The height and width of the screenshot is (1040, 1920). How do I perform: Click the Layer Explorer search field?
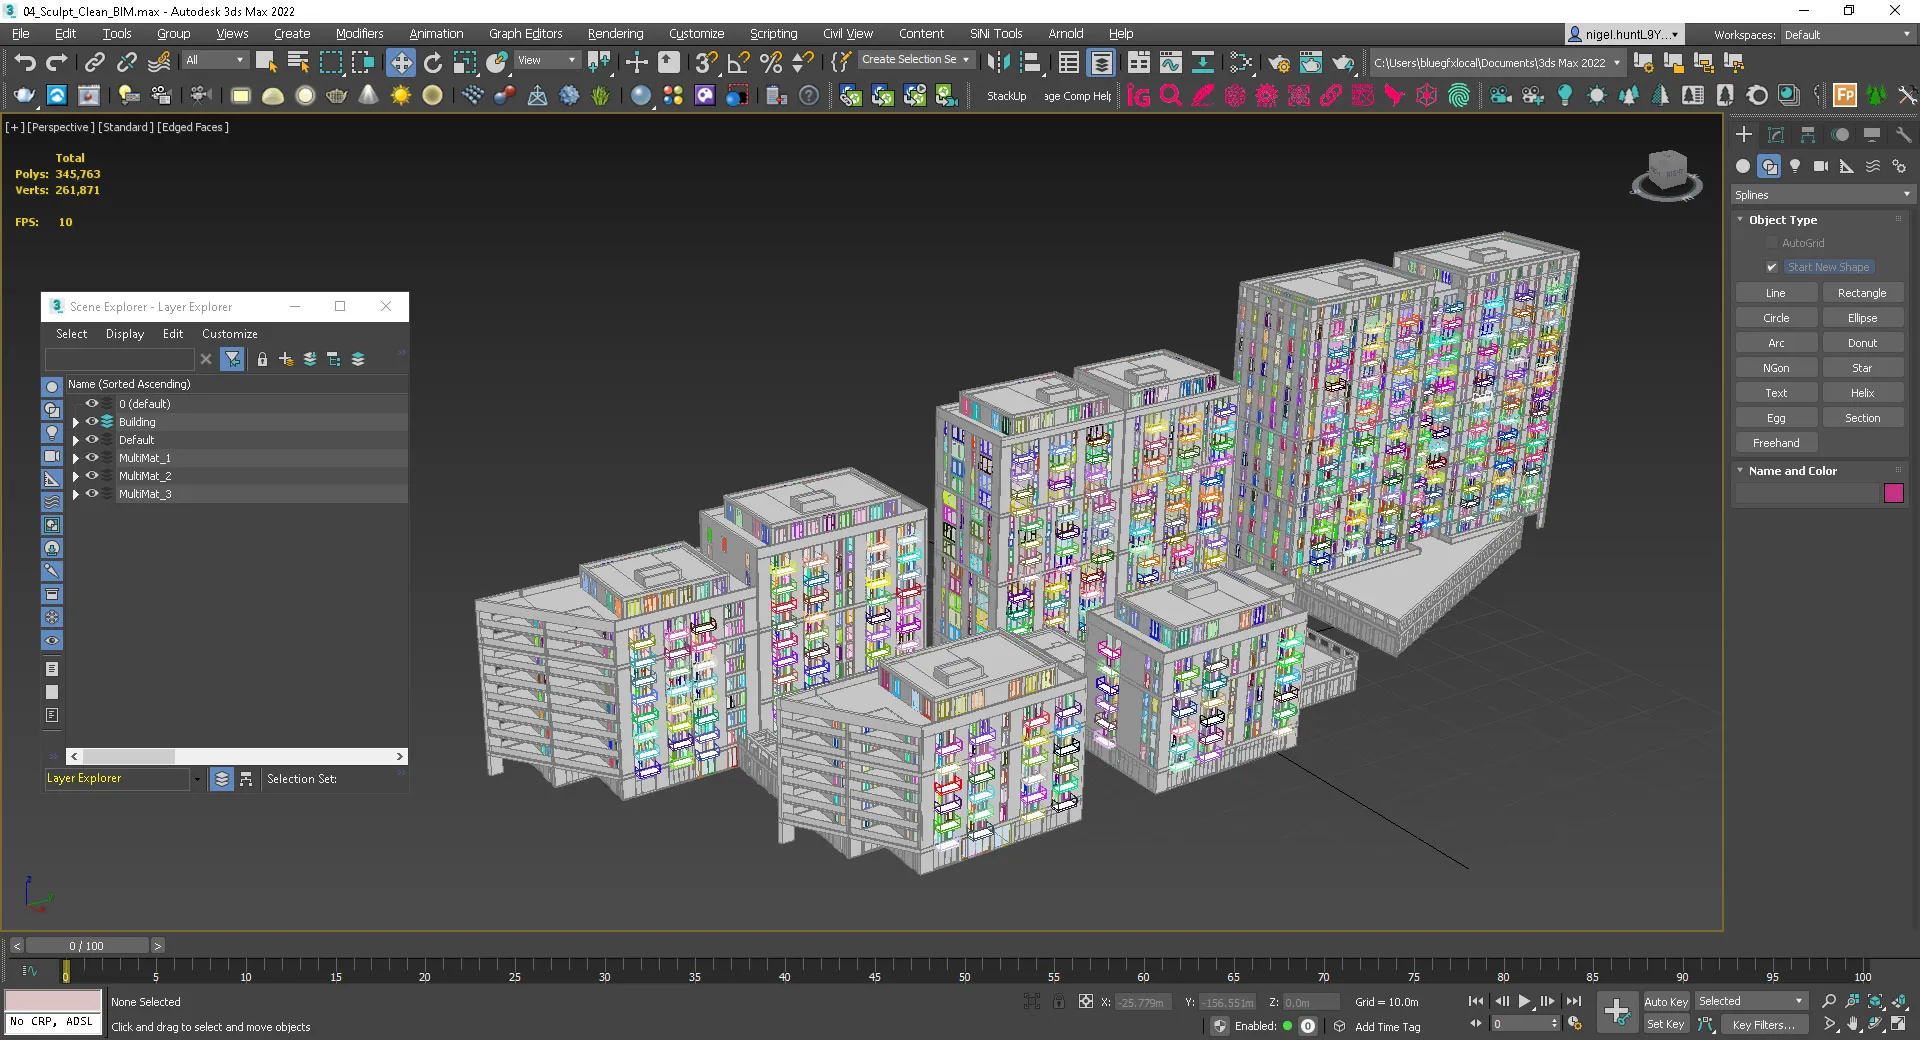(x=120, y=359)
